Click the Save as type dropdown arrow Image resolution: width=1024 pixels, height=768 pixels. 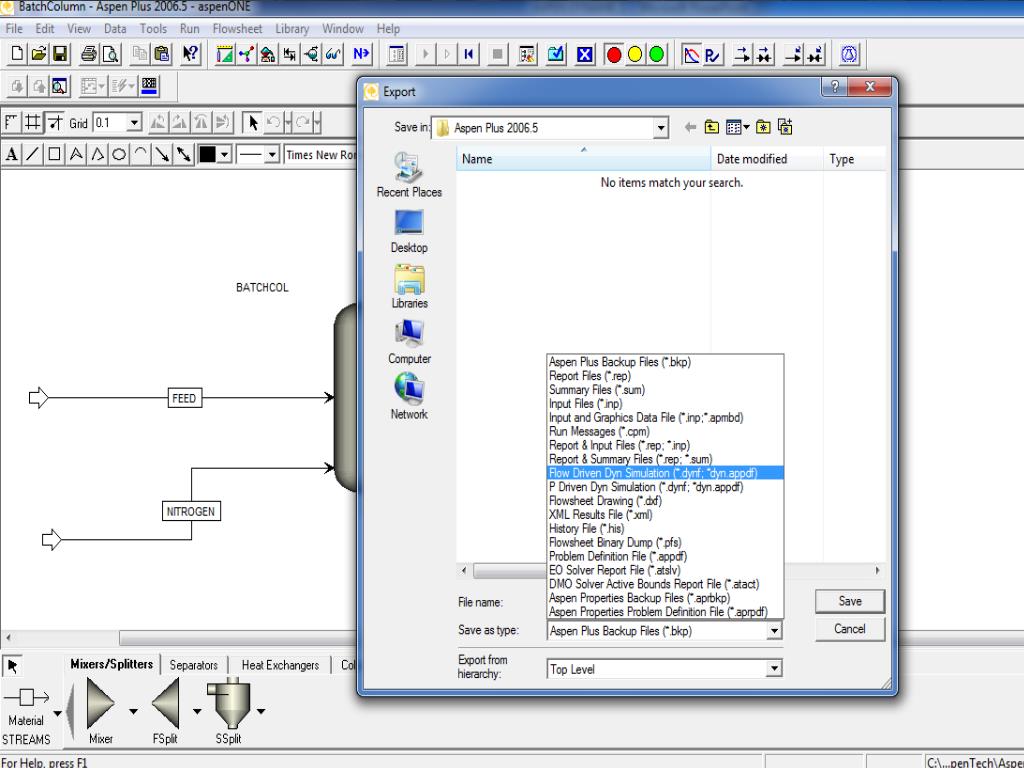774,631
